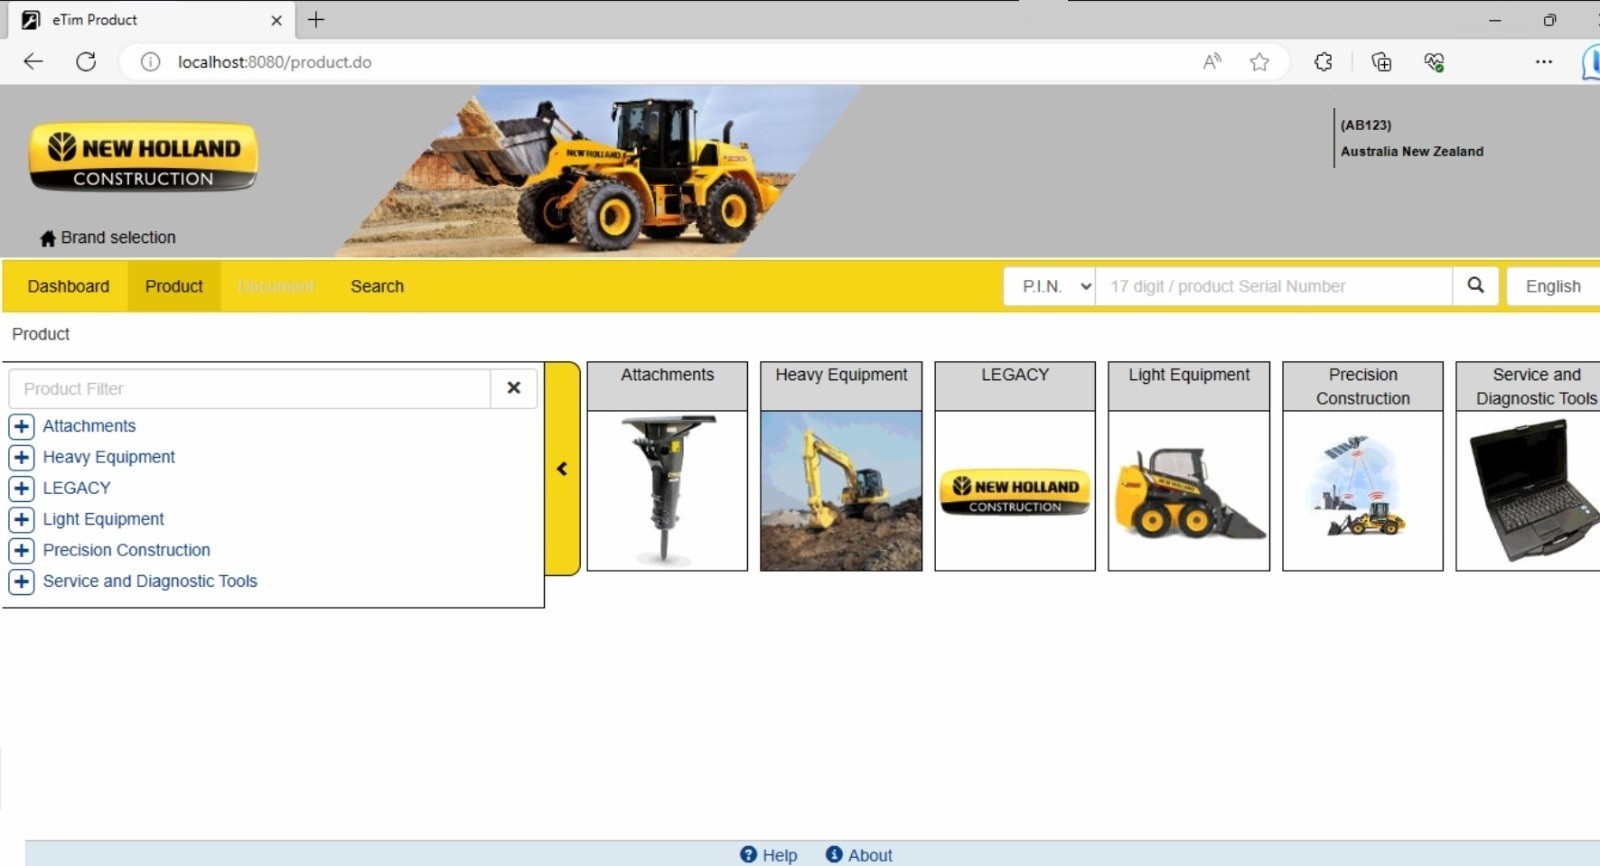Open the Precision Construction satellite thumbnail
The image size is (1600, 866).
(x=1363, y=491)
